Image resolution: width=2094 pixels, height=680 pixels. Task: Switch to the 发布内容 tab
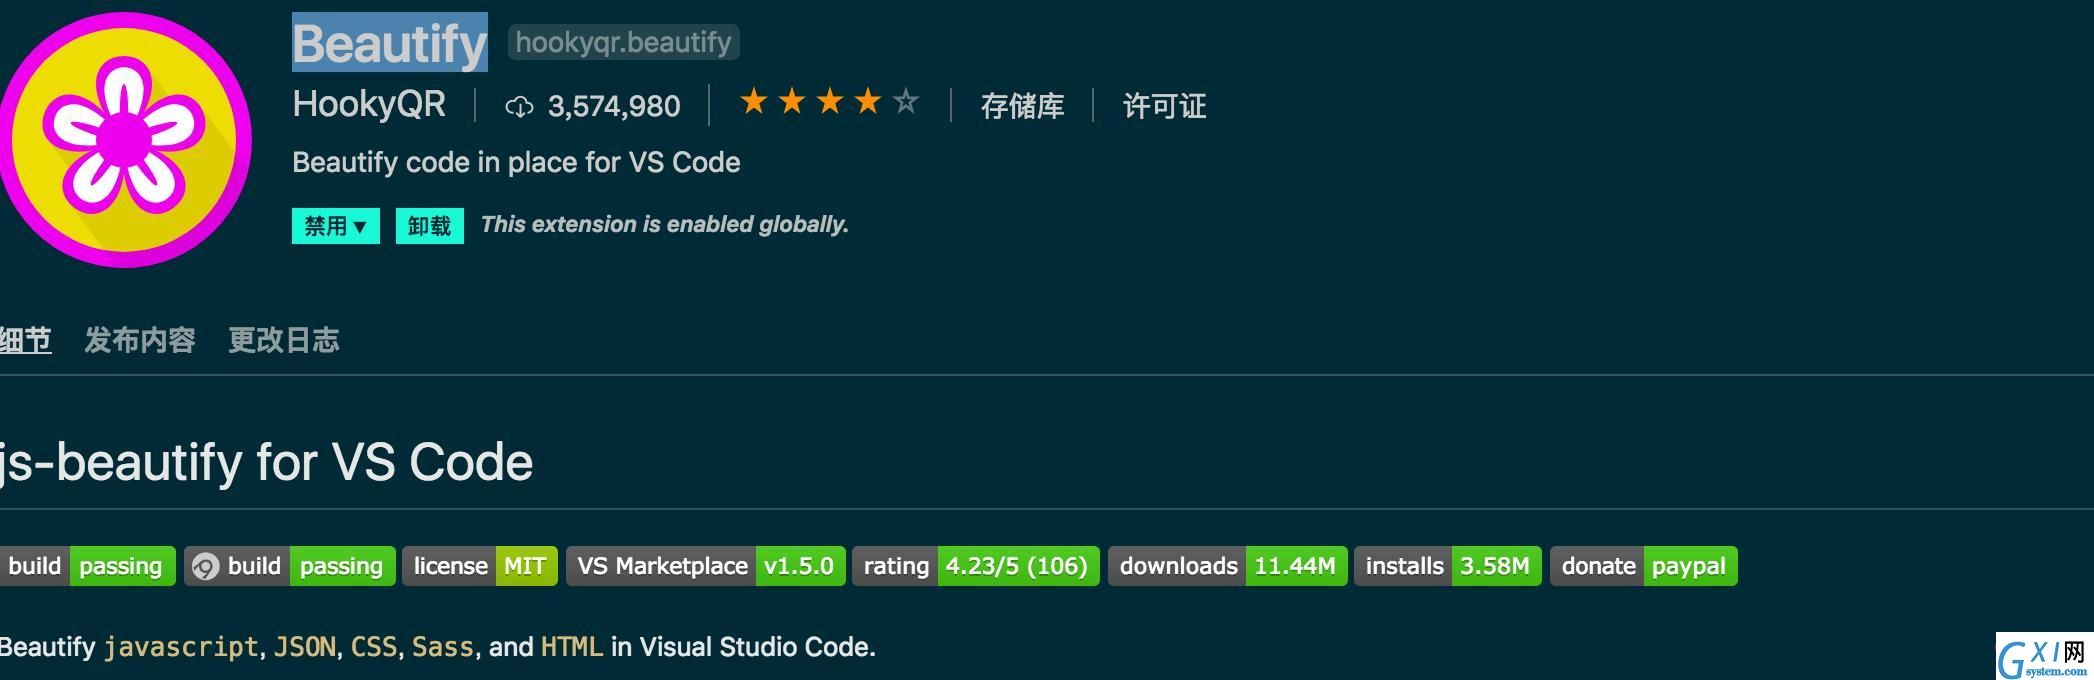[140, 340]
